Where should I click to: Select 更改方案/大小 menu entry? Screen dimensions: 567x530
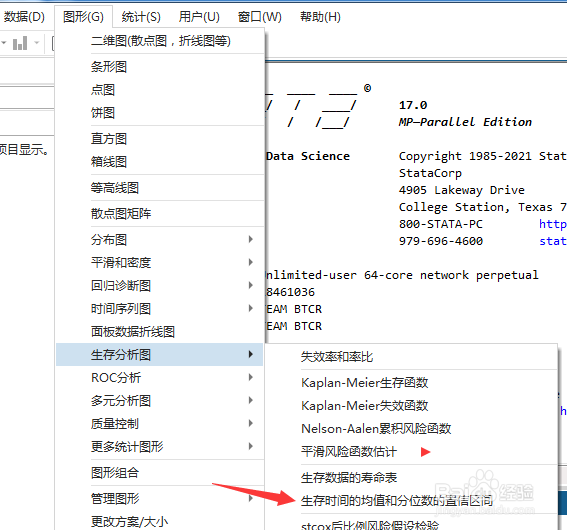[161, 522]
